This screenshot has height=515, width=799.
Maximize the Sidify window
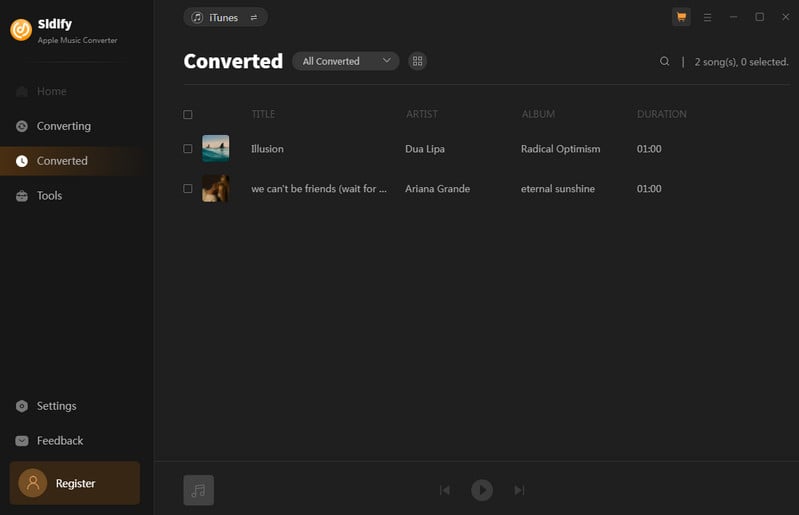point(759,17)
